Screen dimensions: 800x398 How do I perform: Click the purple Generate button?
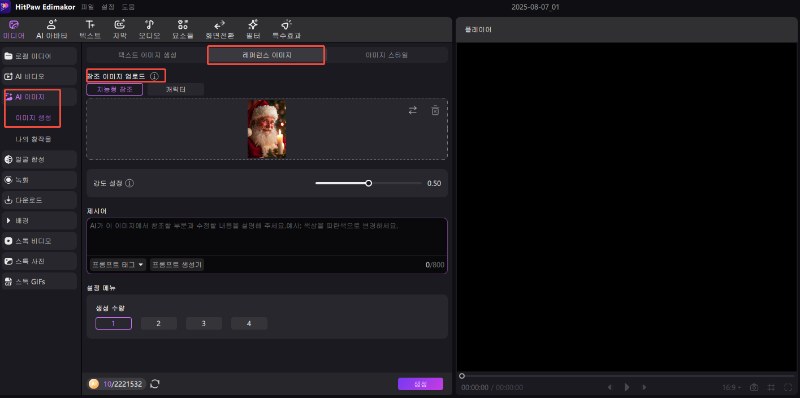point(420,384)
